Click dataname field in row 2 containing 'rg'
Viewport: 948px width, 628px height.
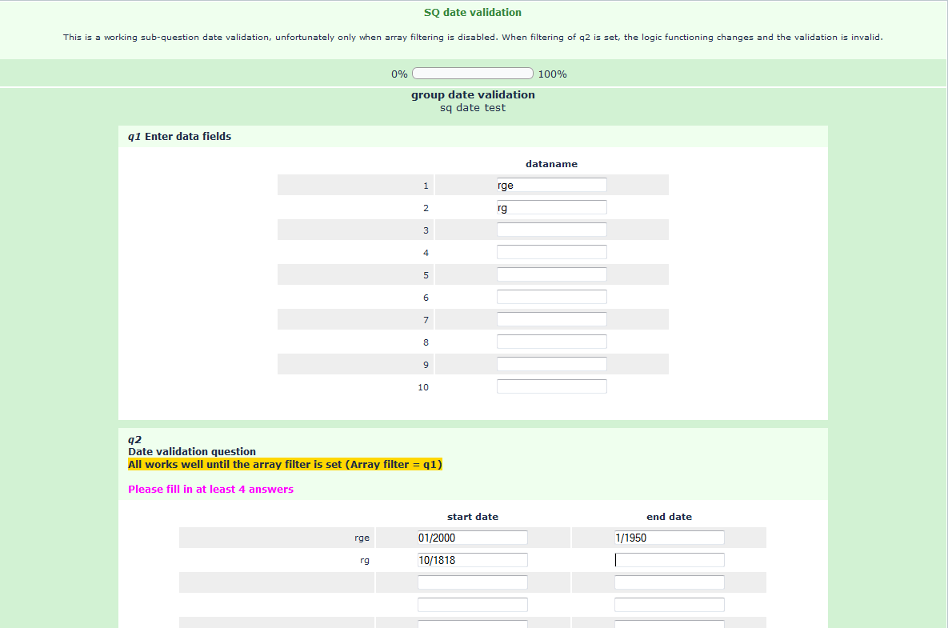(x=551, y=208)
